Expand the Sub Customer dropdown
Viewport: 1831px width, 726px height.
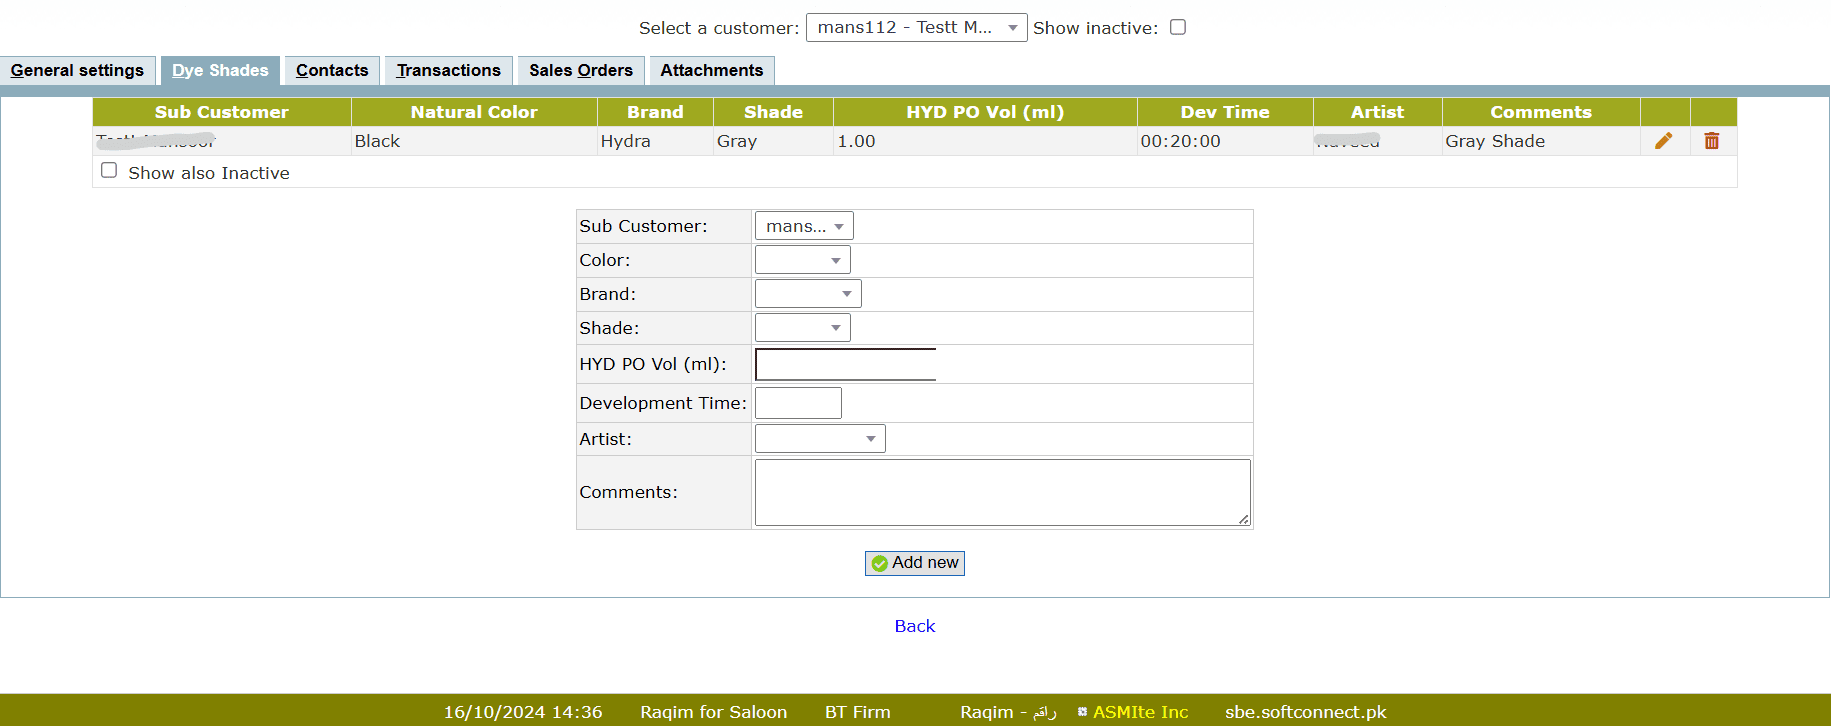804,226
